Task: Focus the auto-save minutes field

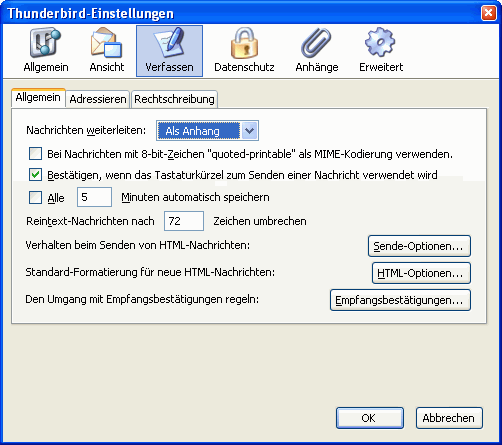Action: 94,197
